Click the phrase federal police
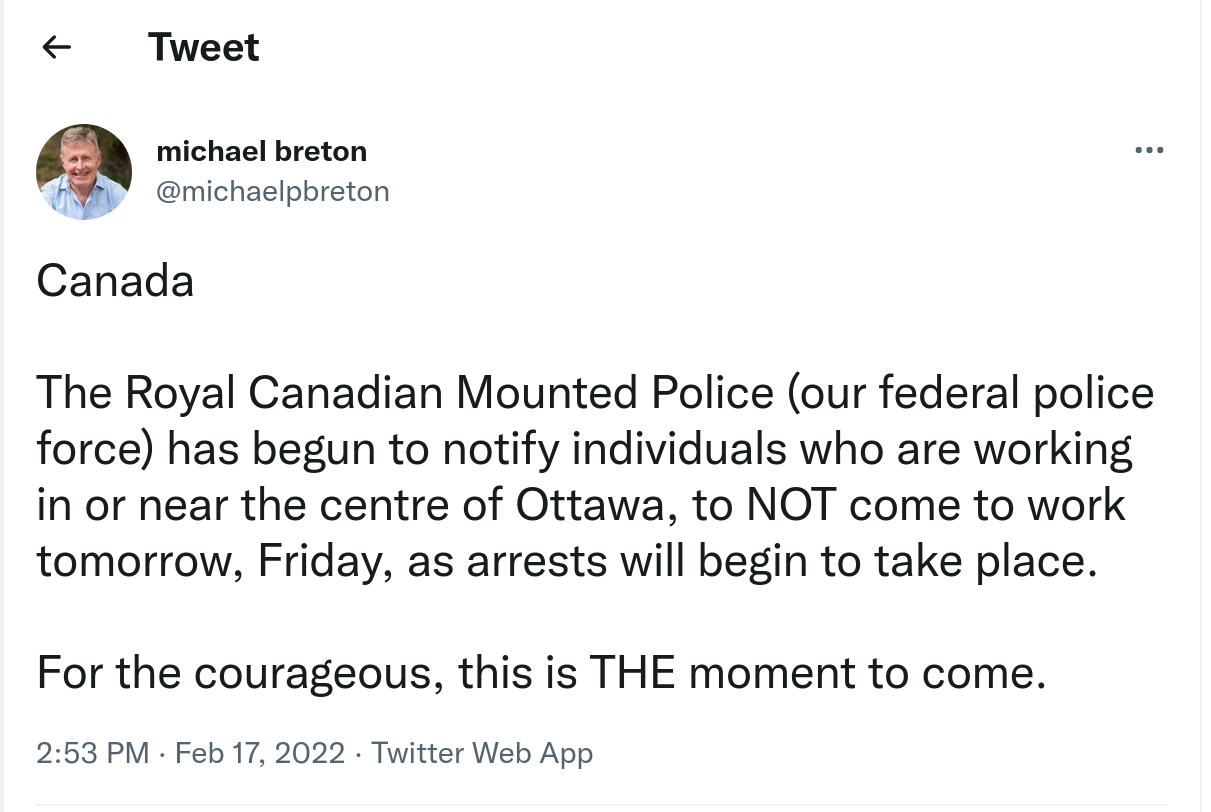Viewport: 1211px width, 812px height. click(1015, 393)
